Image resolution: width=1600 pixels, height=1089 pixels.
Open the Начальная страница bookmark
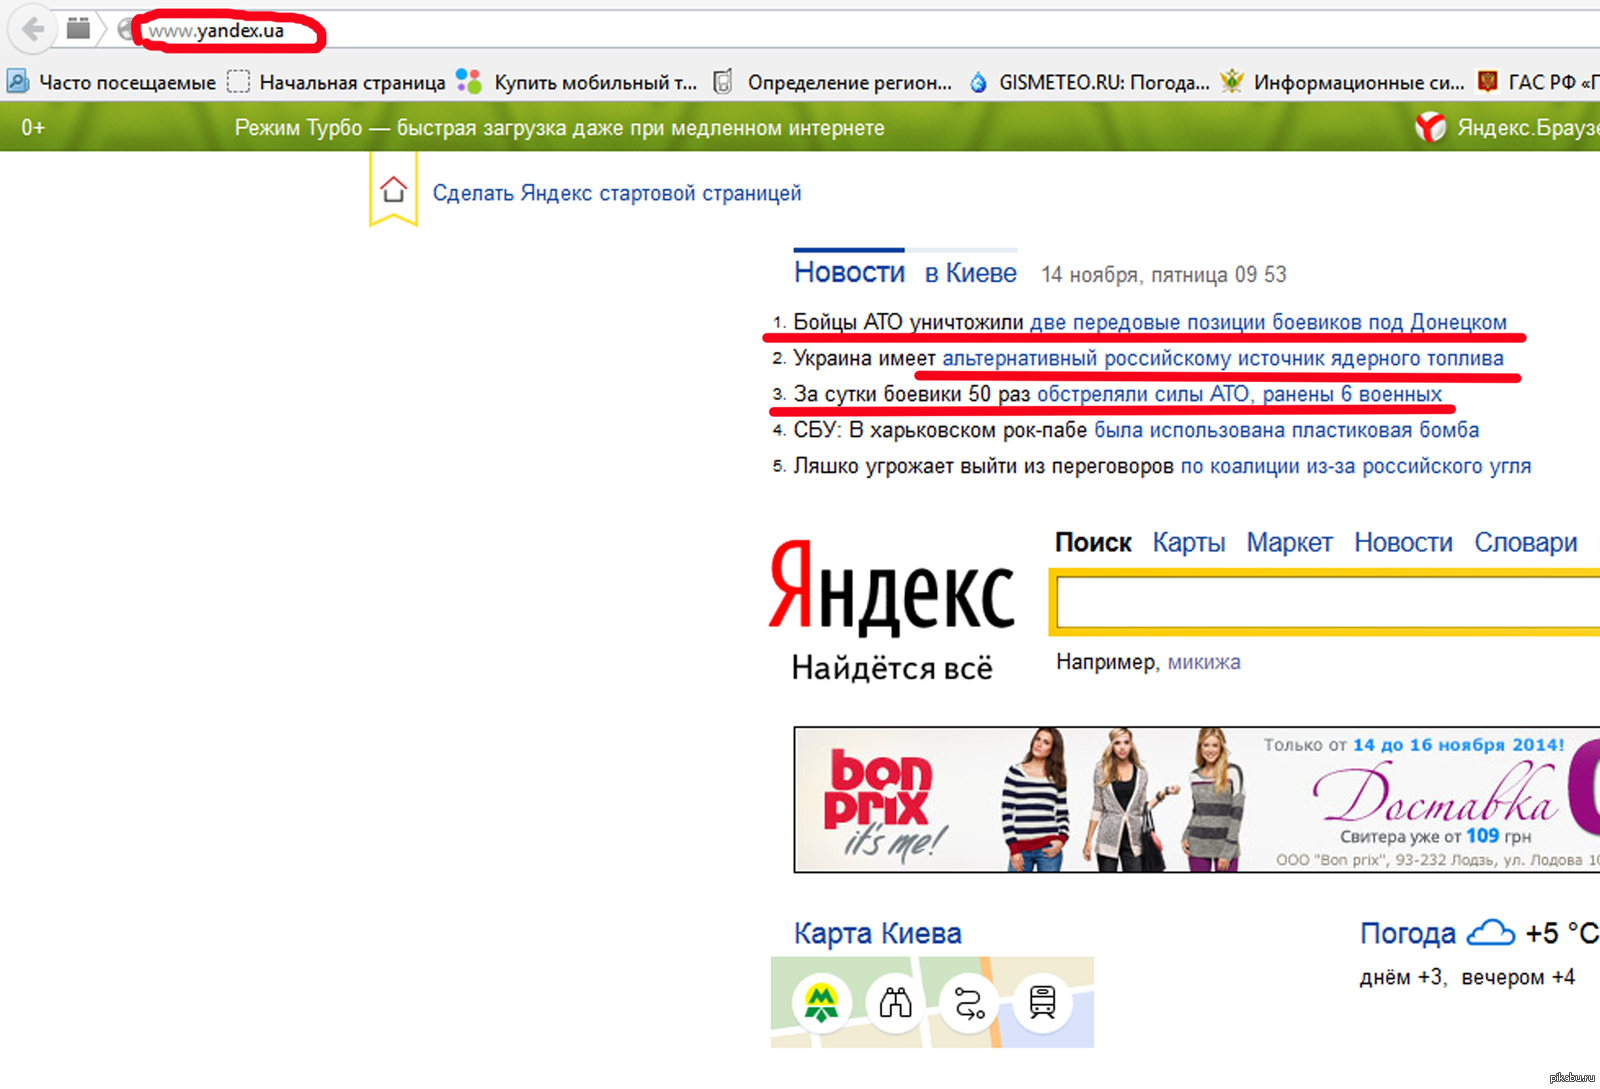[x=336, y=82]
